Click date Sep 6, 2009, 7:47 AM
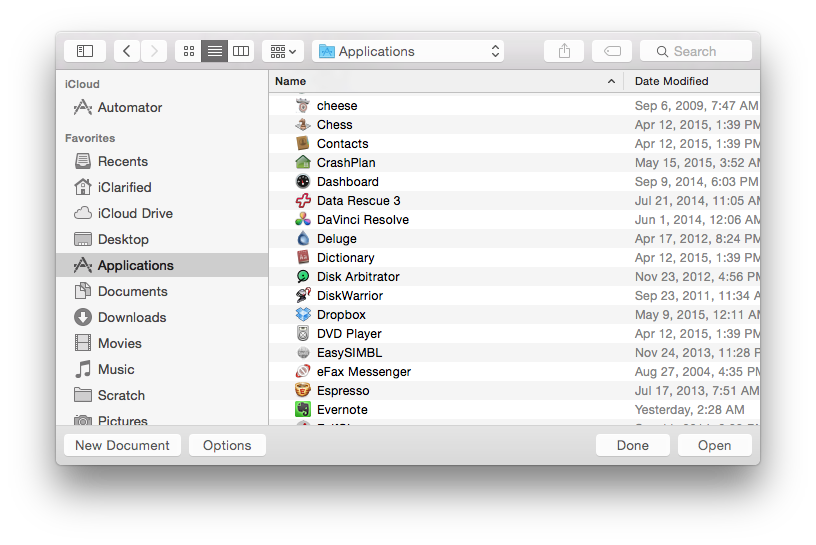 point(696,106)
